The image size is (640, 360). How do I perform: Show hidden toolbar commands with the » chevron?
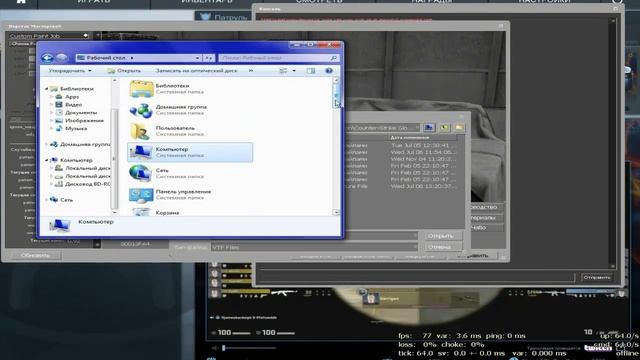pos(251,71)
